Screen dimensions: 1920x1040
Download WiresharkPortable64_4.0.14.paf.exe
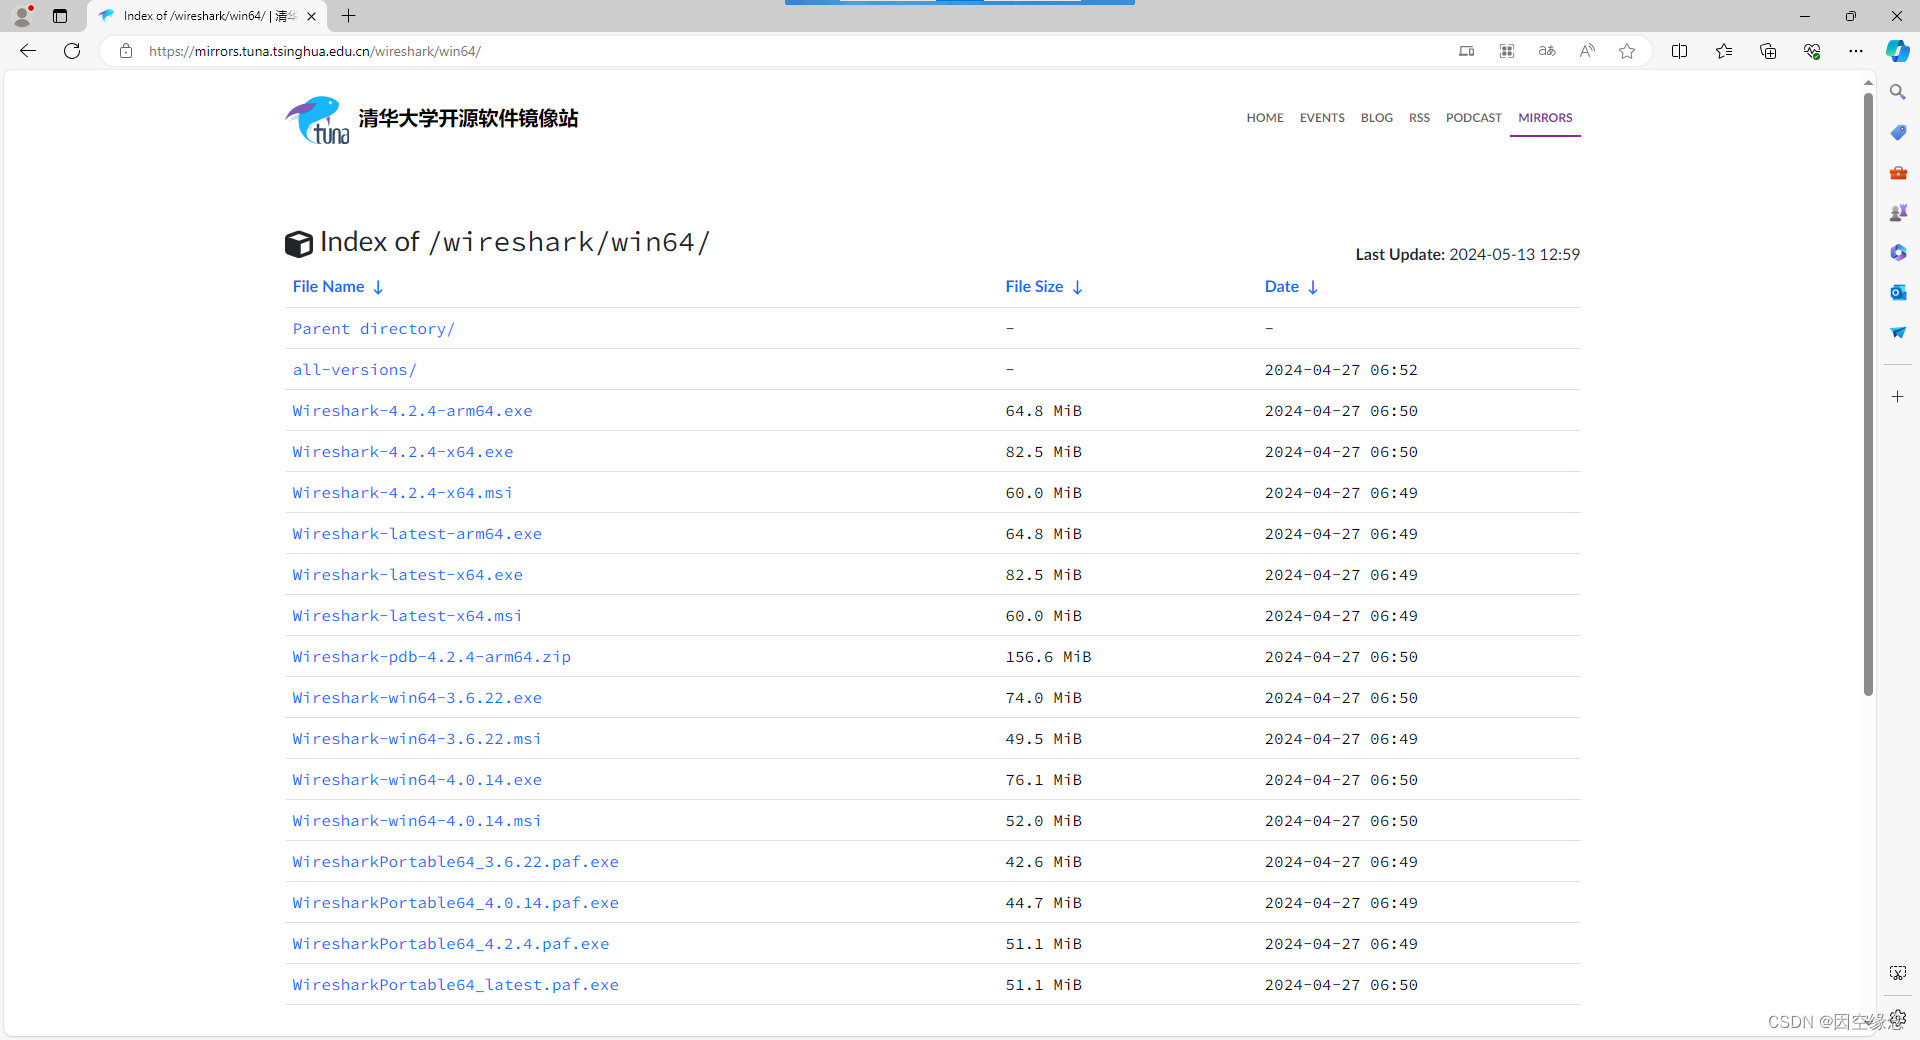(x=456, y=903)
